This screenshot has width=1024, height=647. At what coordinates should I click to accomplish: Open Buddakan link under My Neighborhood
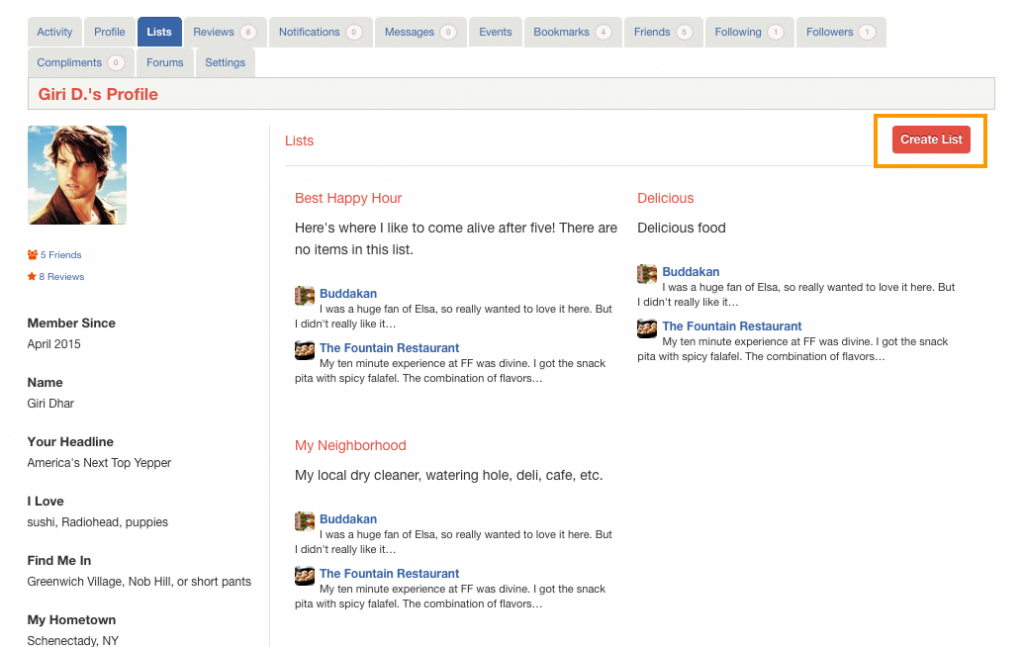pos(348,519)
